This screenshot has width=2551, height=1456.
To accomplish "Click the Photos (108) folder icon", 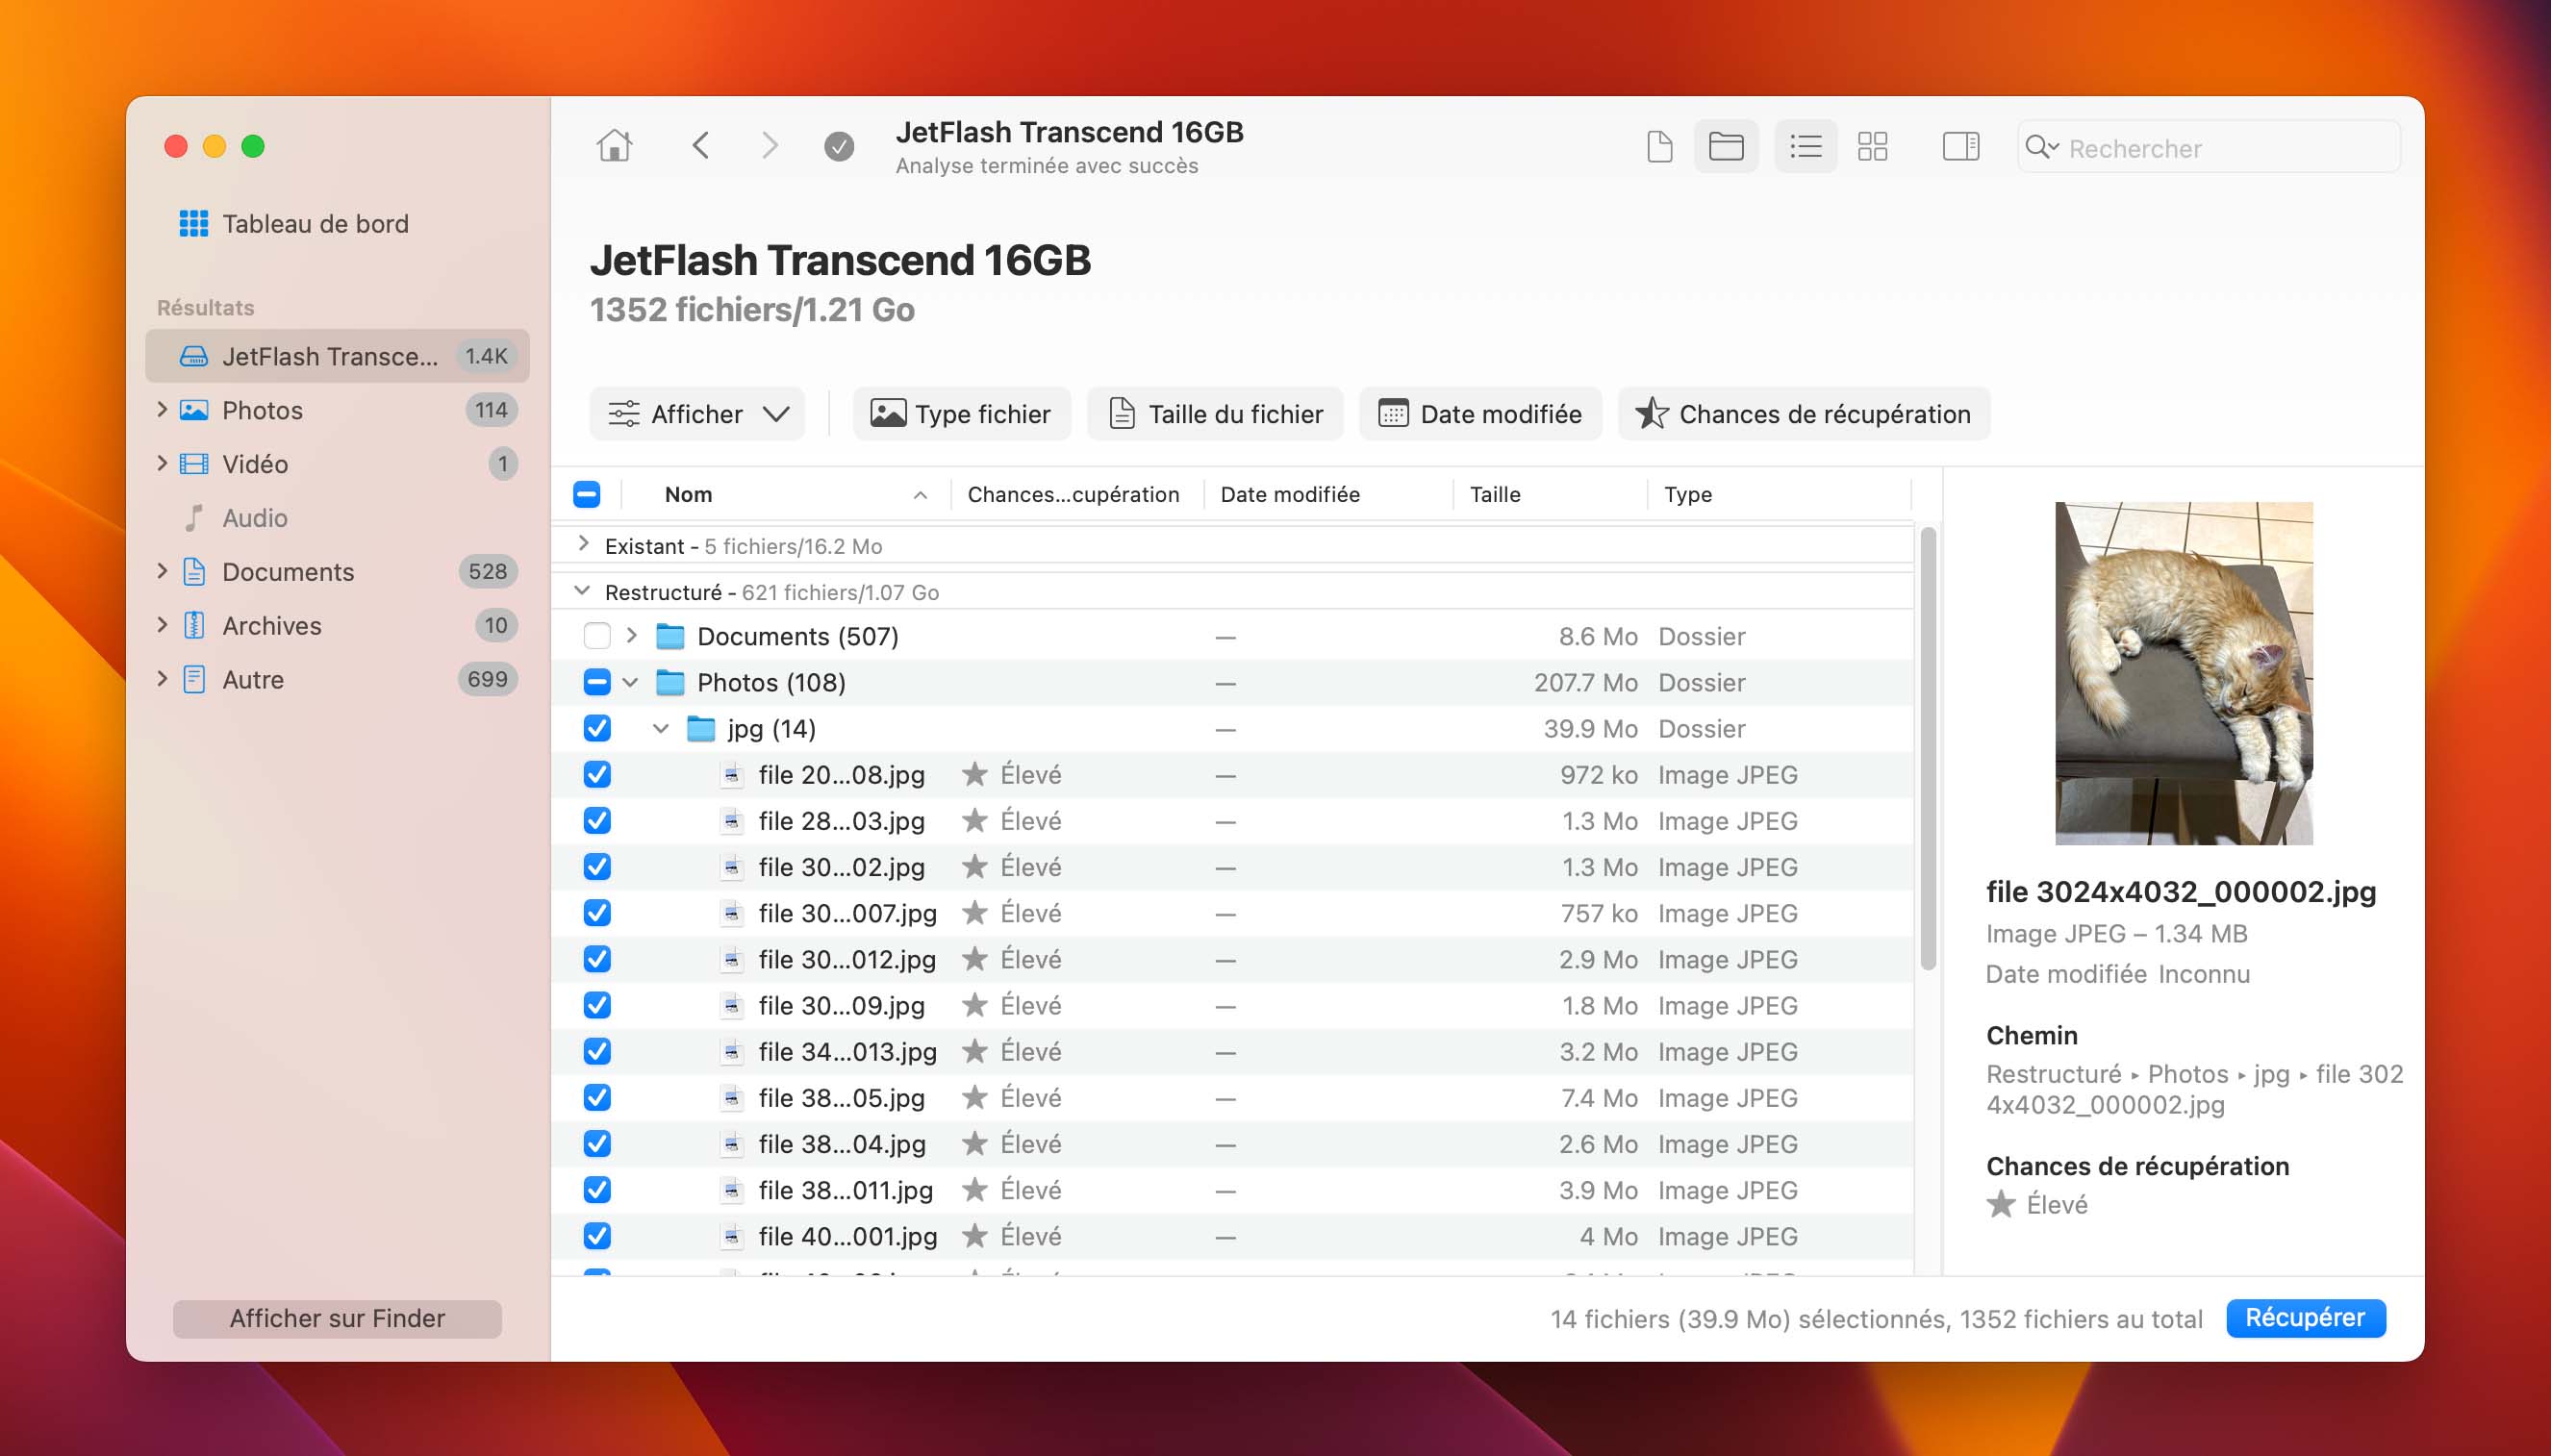I will (x=670, y=682).
